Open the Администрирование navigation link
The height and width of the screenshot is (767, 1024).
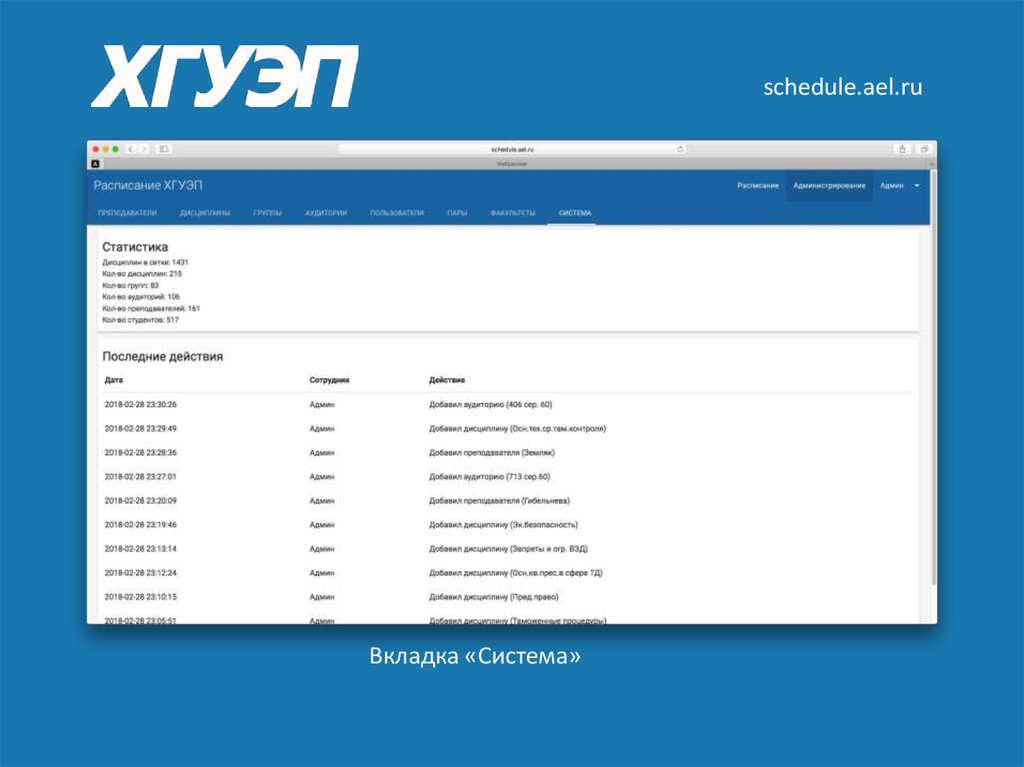(x=829, y=186)
